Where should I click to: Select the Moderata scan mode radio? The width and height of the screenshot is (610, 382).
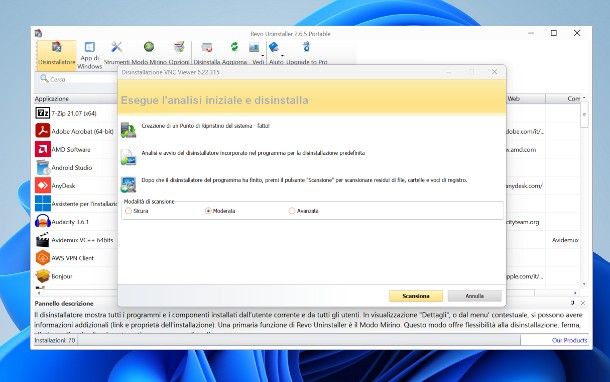[208, 211]
